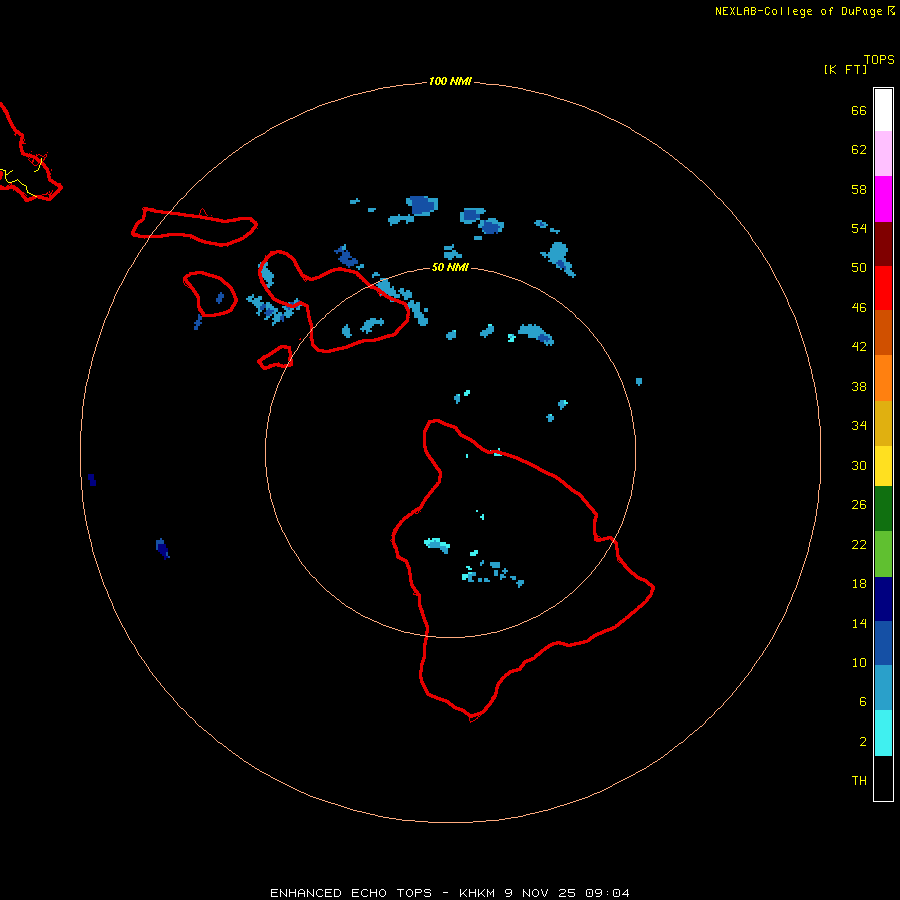This screenshot has width=900, height=900.
Task: Select the TH threshold label
Action: click(x=859, y=781)
